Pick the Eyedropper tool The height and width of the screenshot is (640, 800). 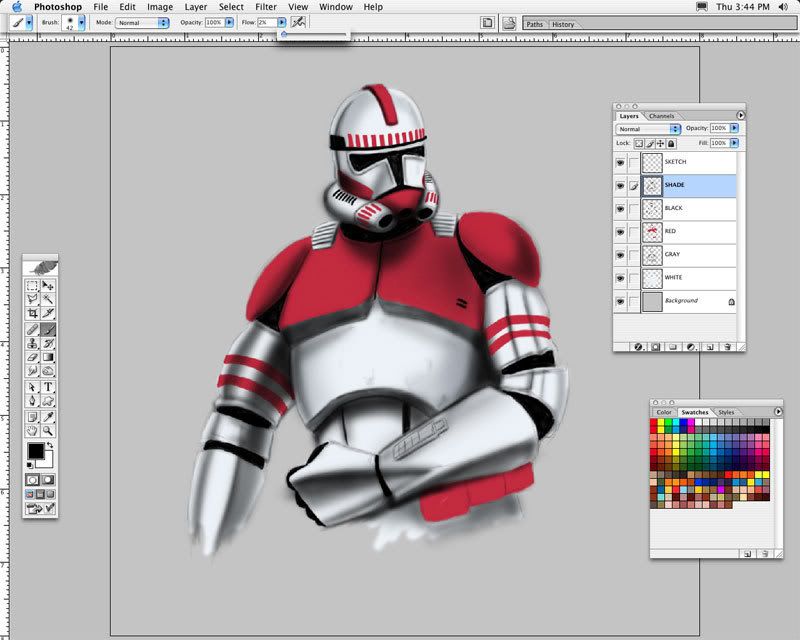[x=48, y=417]
